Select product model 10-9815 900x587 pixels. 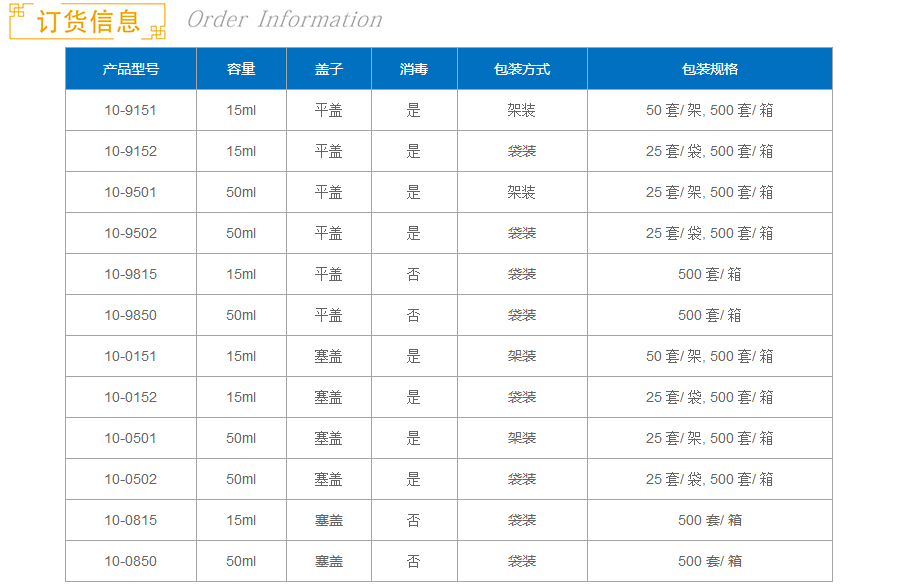click(130, 274)
